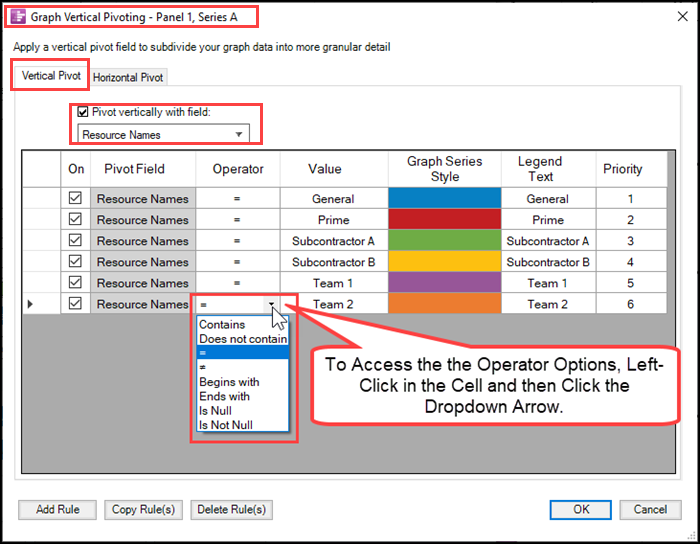700x544 pixels.
Task: Choose Is Not Null operator
Action: coord(243,425)
